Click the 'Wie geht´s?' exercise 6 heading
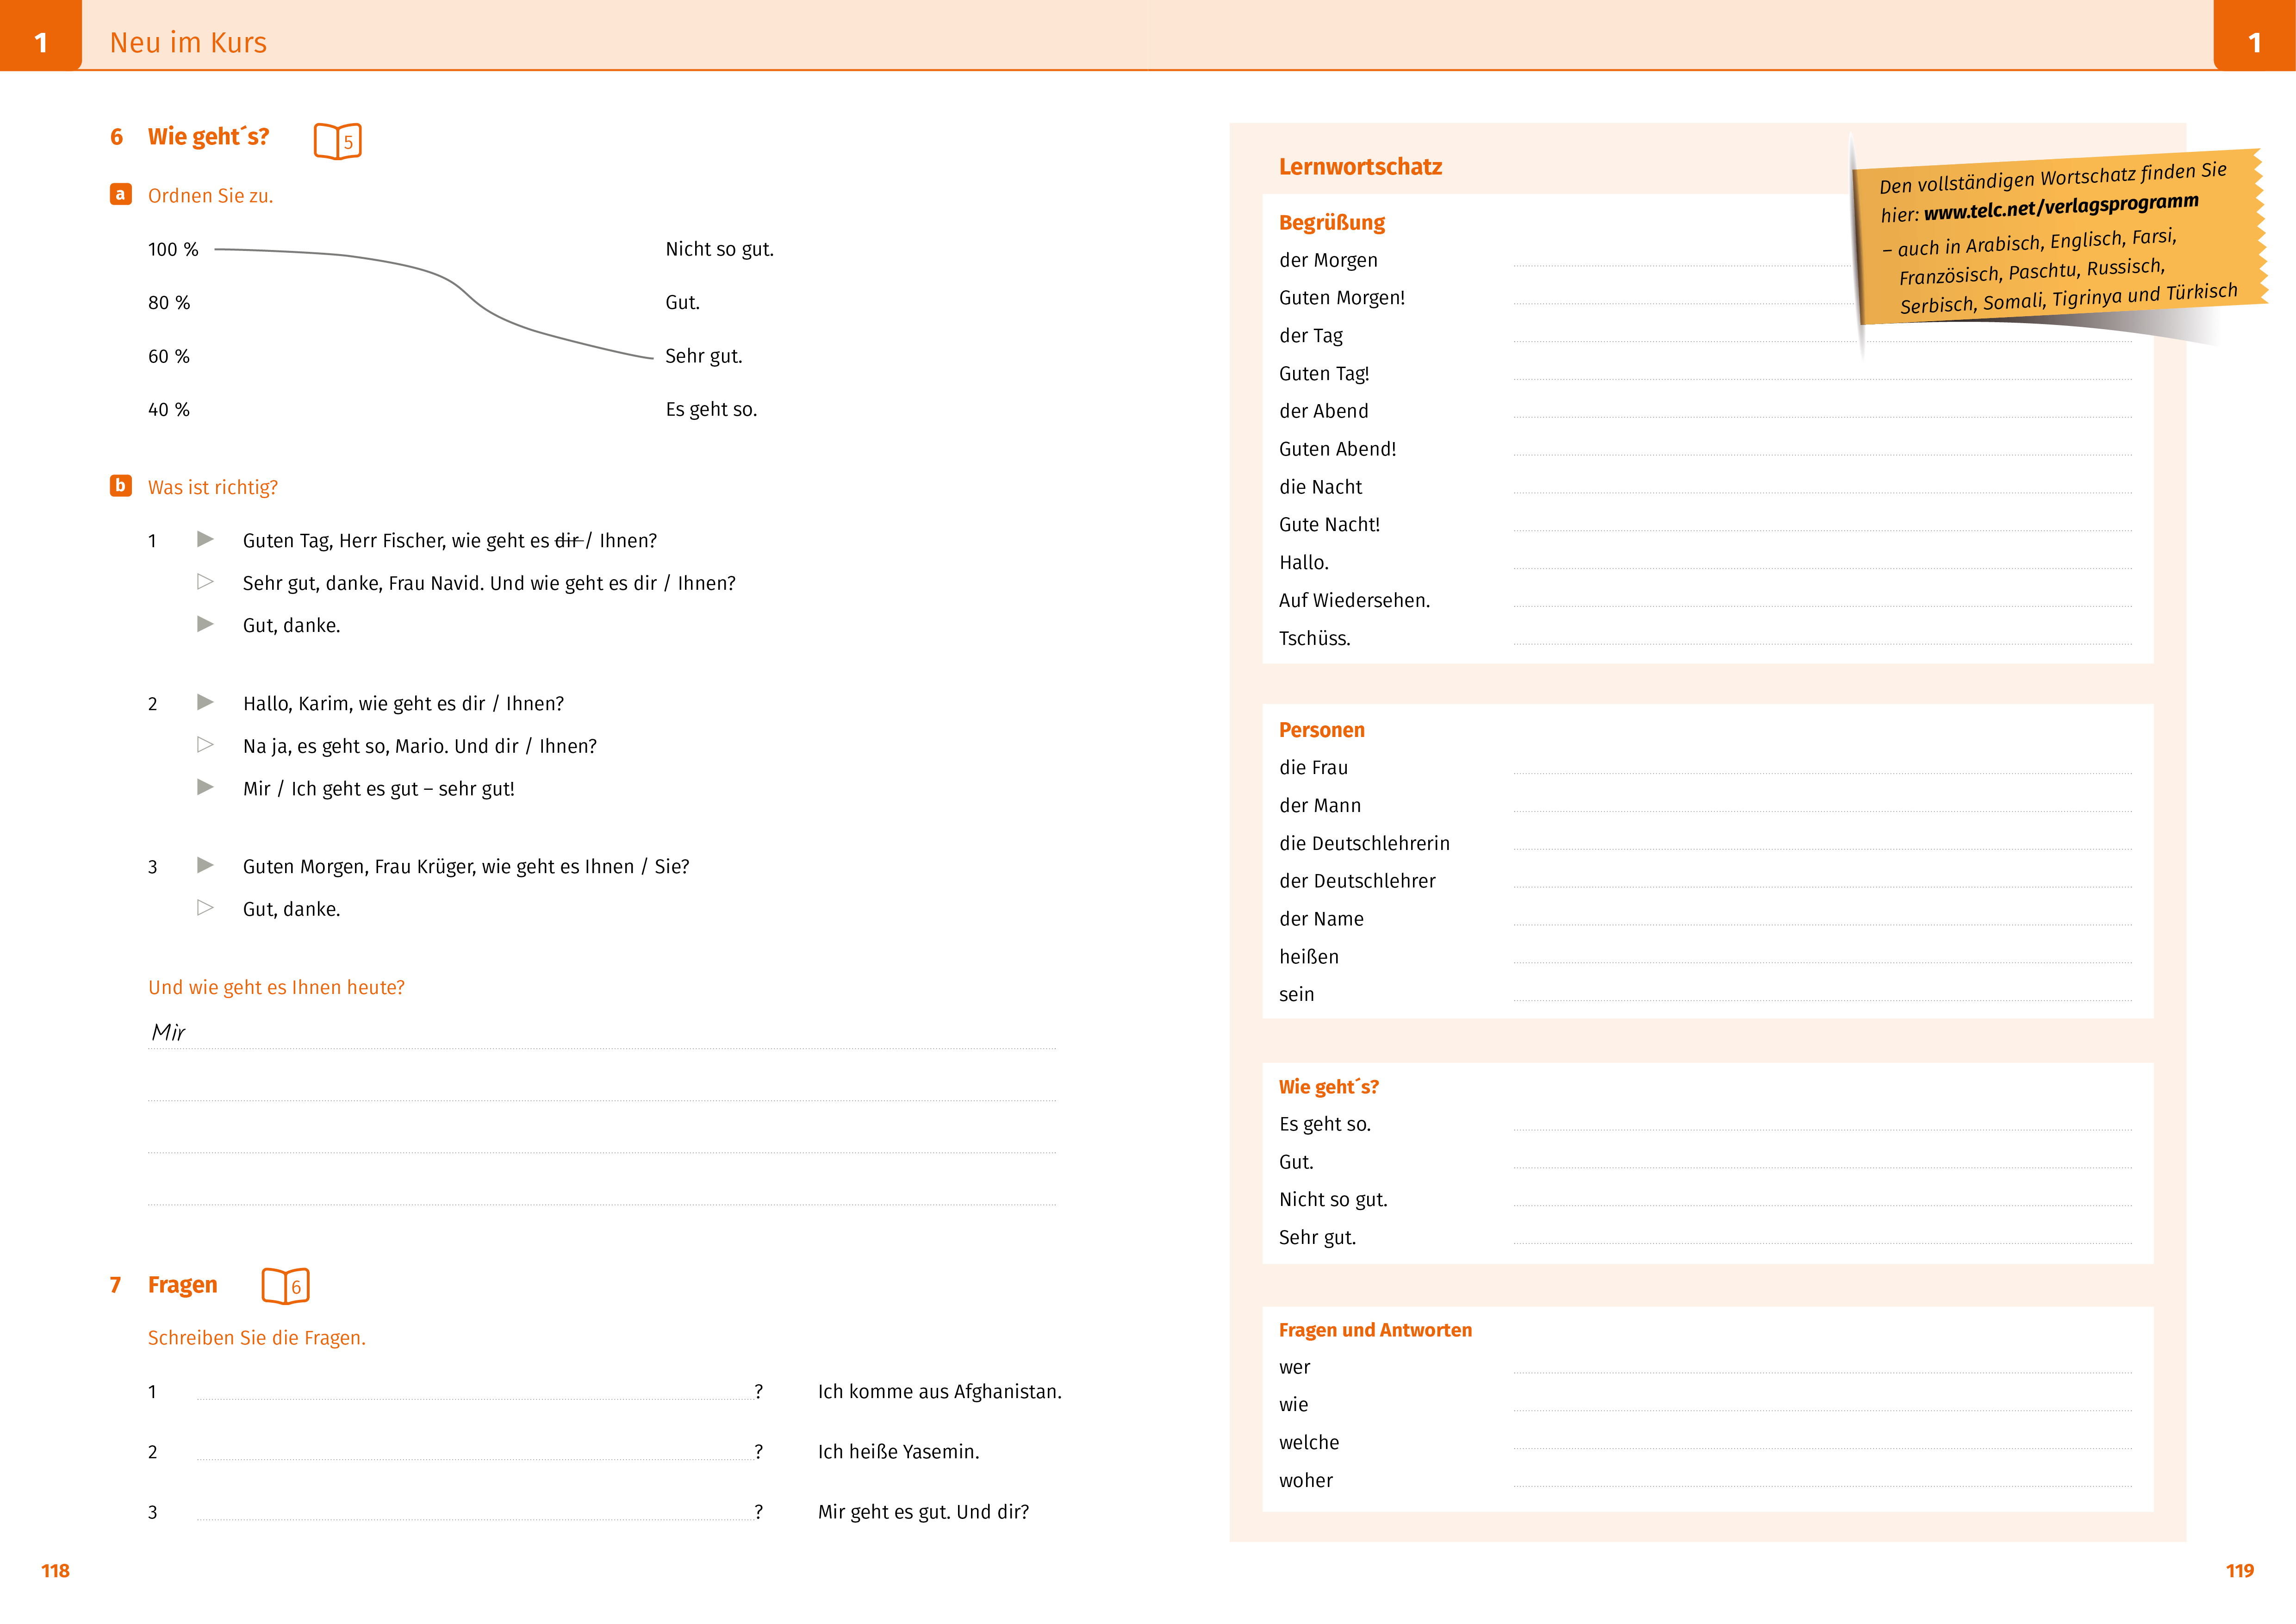The width and height of the screenshot is (2296, 1624). point(208,137)
